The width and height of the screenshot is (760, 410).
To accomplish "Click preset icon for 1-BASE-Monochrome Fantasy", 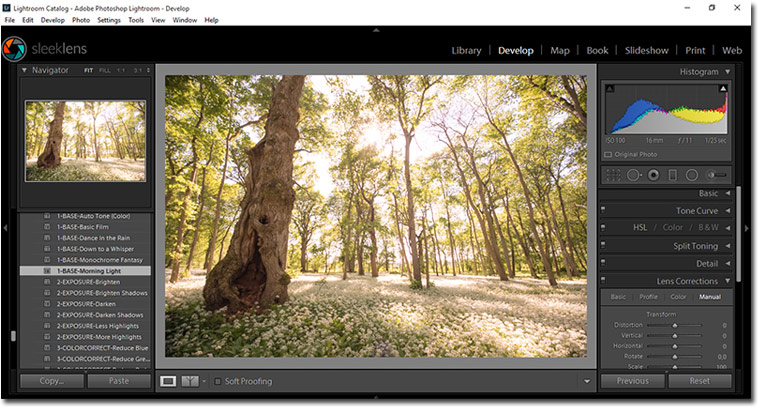I will [x=47, y=260].
